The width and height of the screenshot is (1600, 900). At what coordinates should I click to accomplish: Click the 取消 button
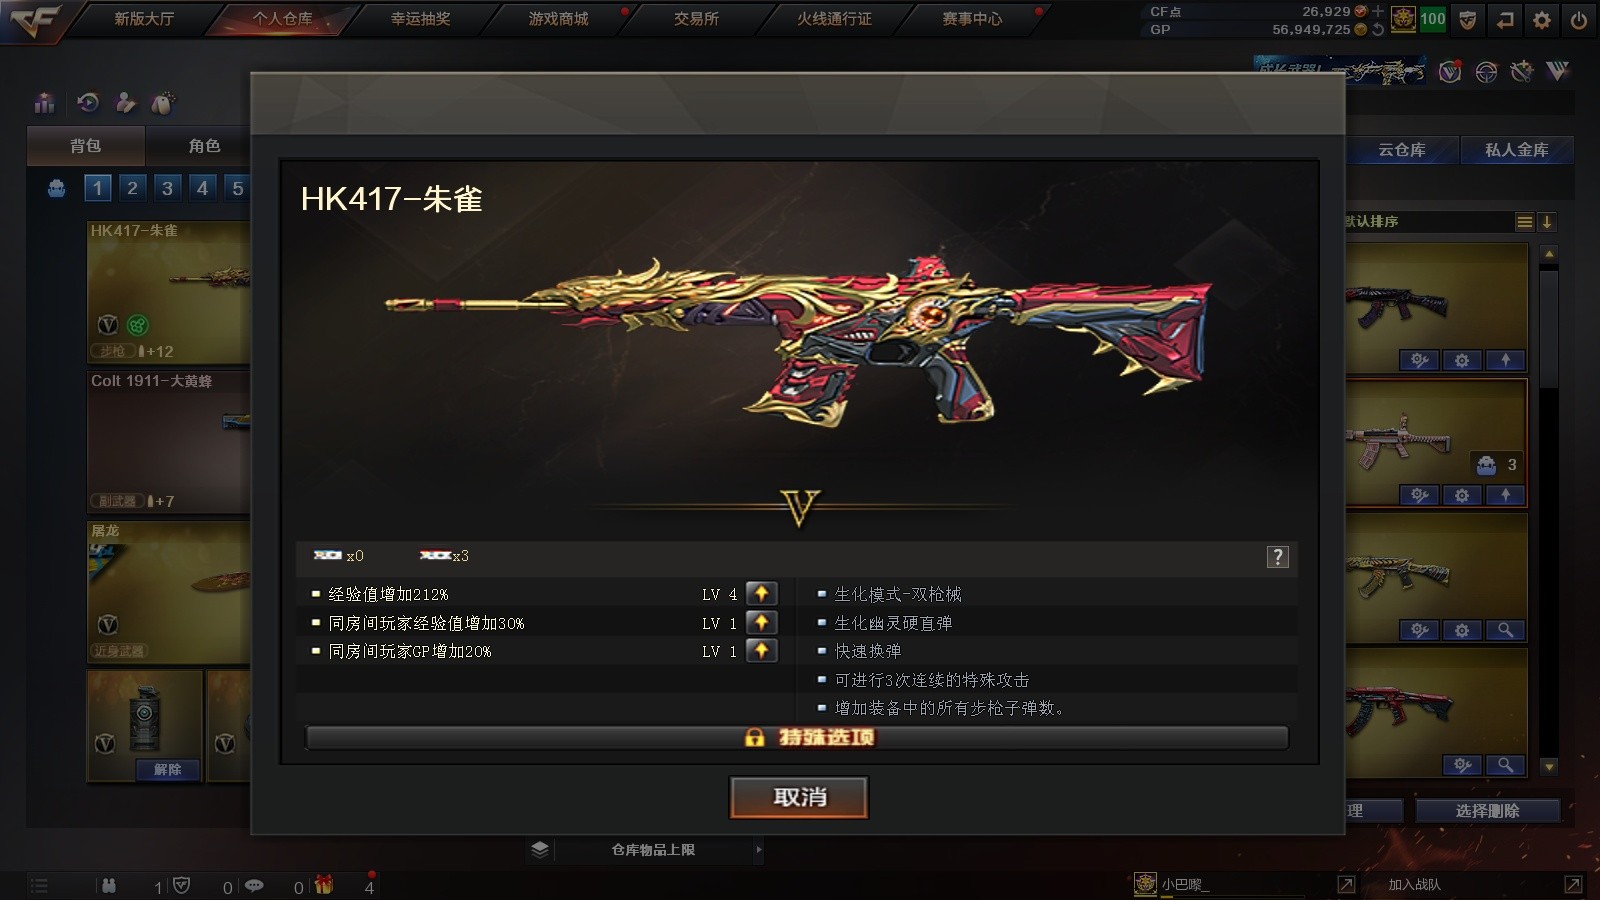(x=799, y=797)
